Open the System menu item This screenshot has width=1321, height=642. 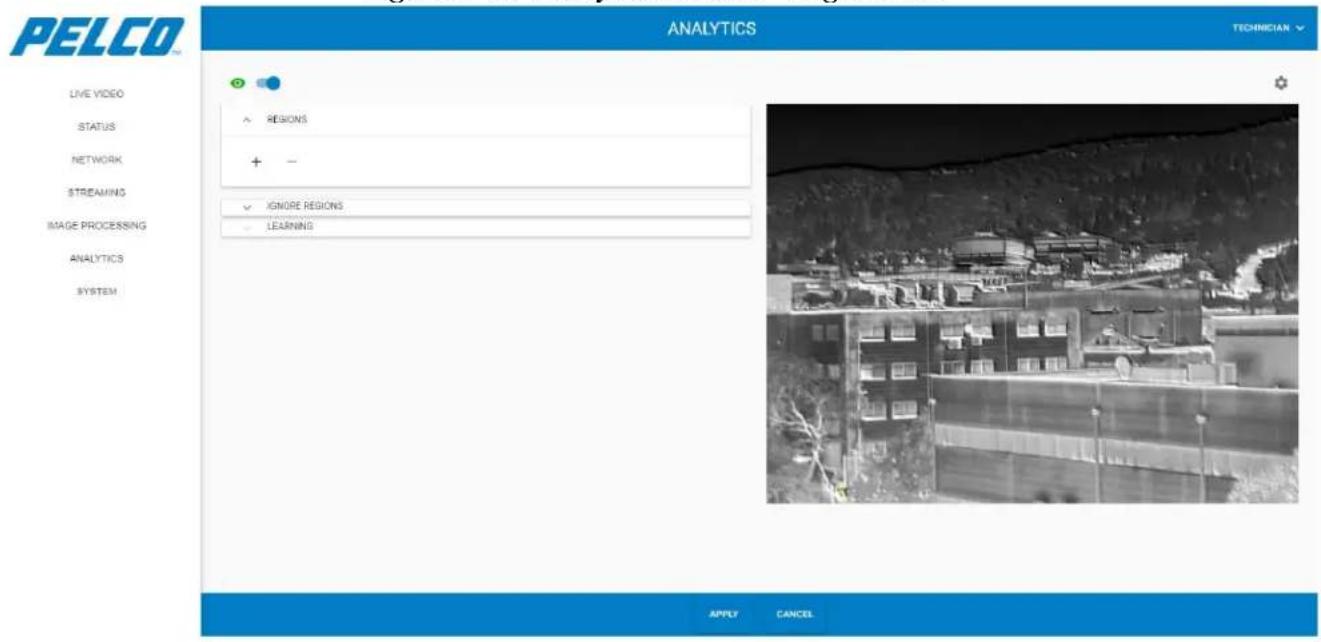click(x=96, y=291)
